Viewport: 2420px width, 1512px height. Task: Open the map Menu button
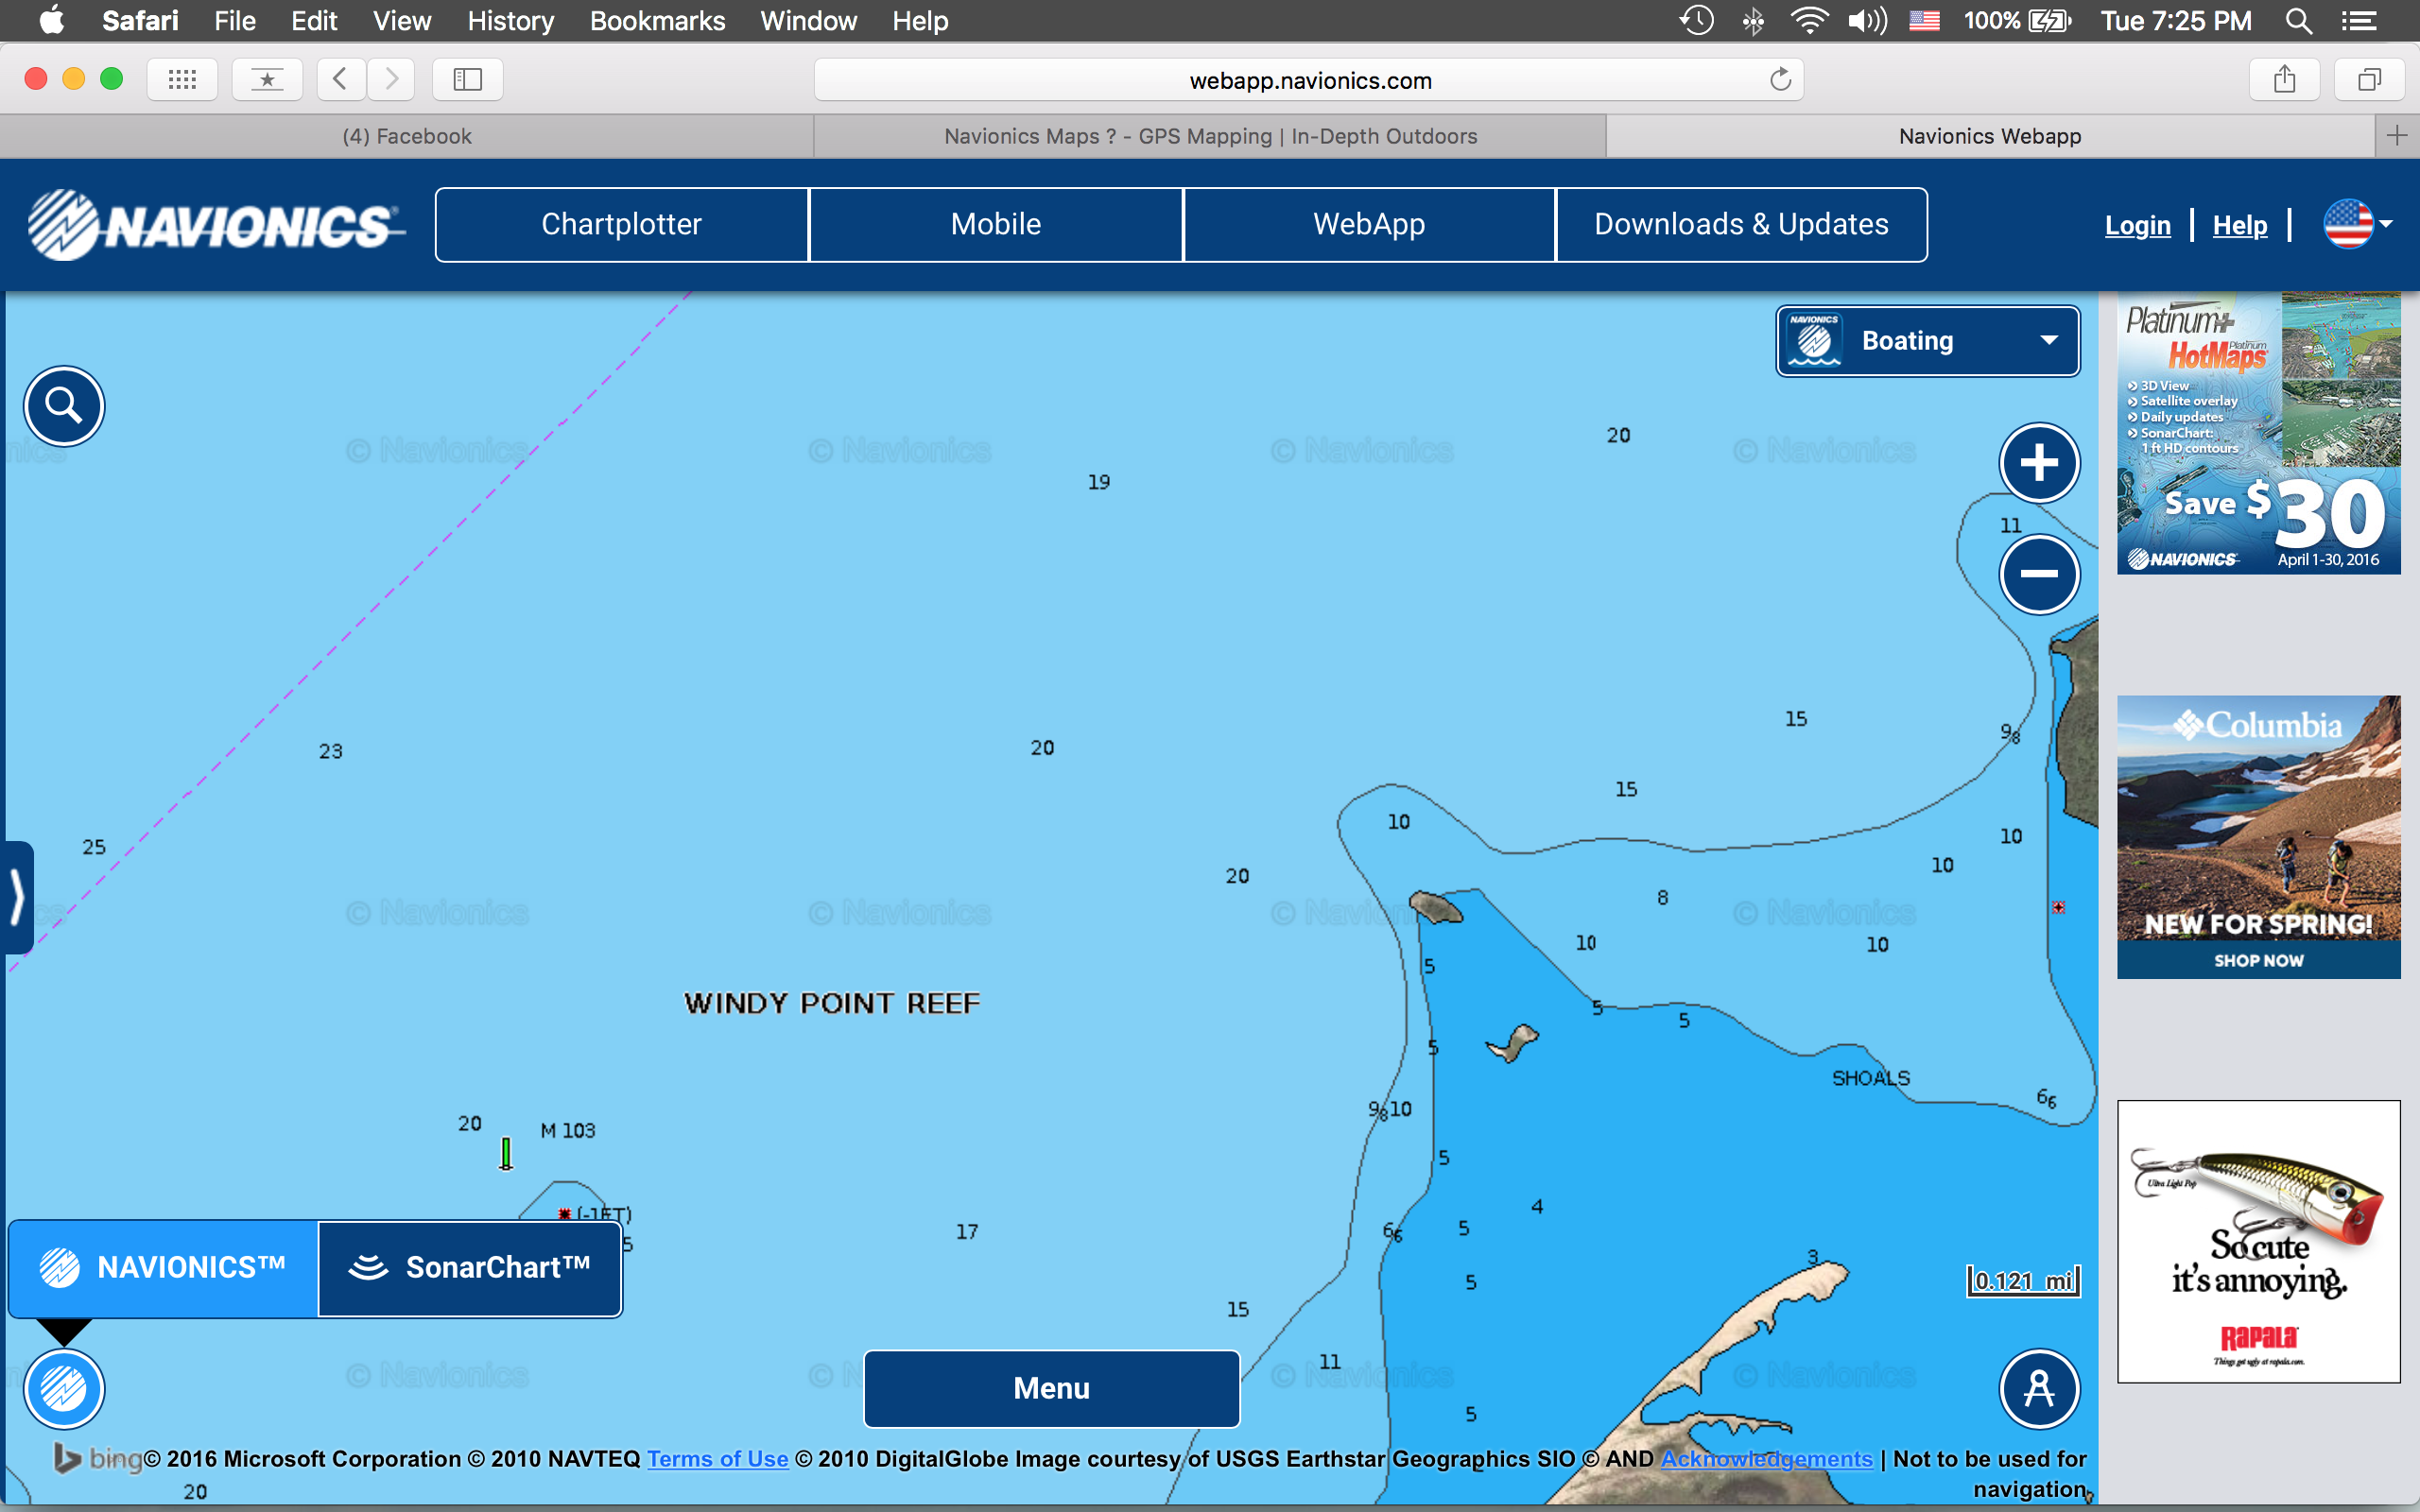[x=1051, y=1388]
